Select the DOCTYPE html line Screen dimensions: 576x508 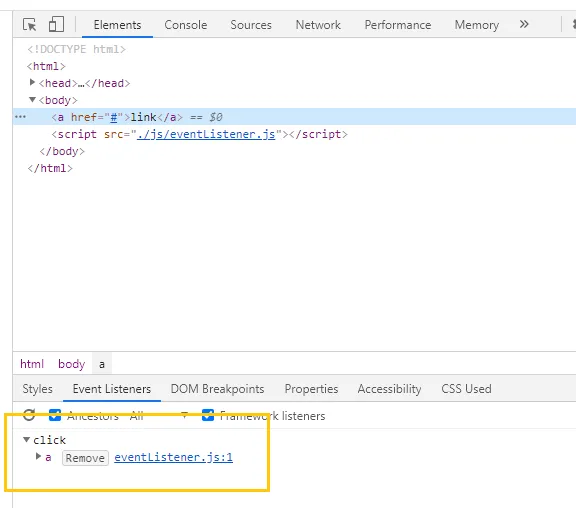[76, 49]
